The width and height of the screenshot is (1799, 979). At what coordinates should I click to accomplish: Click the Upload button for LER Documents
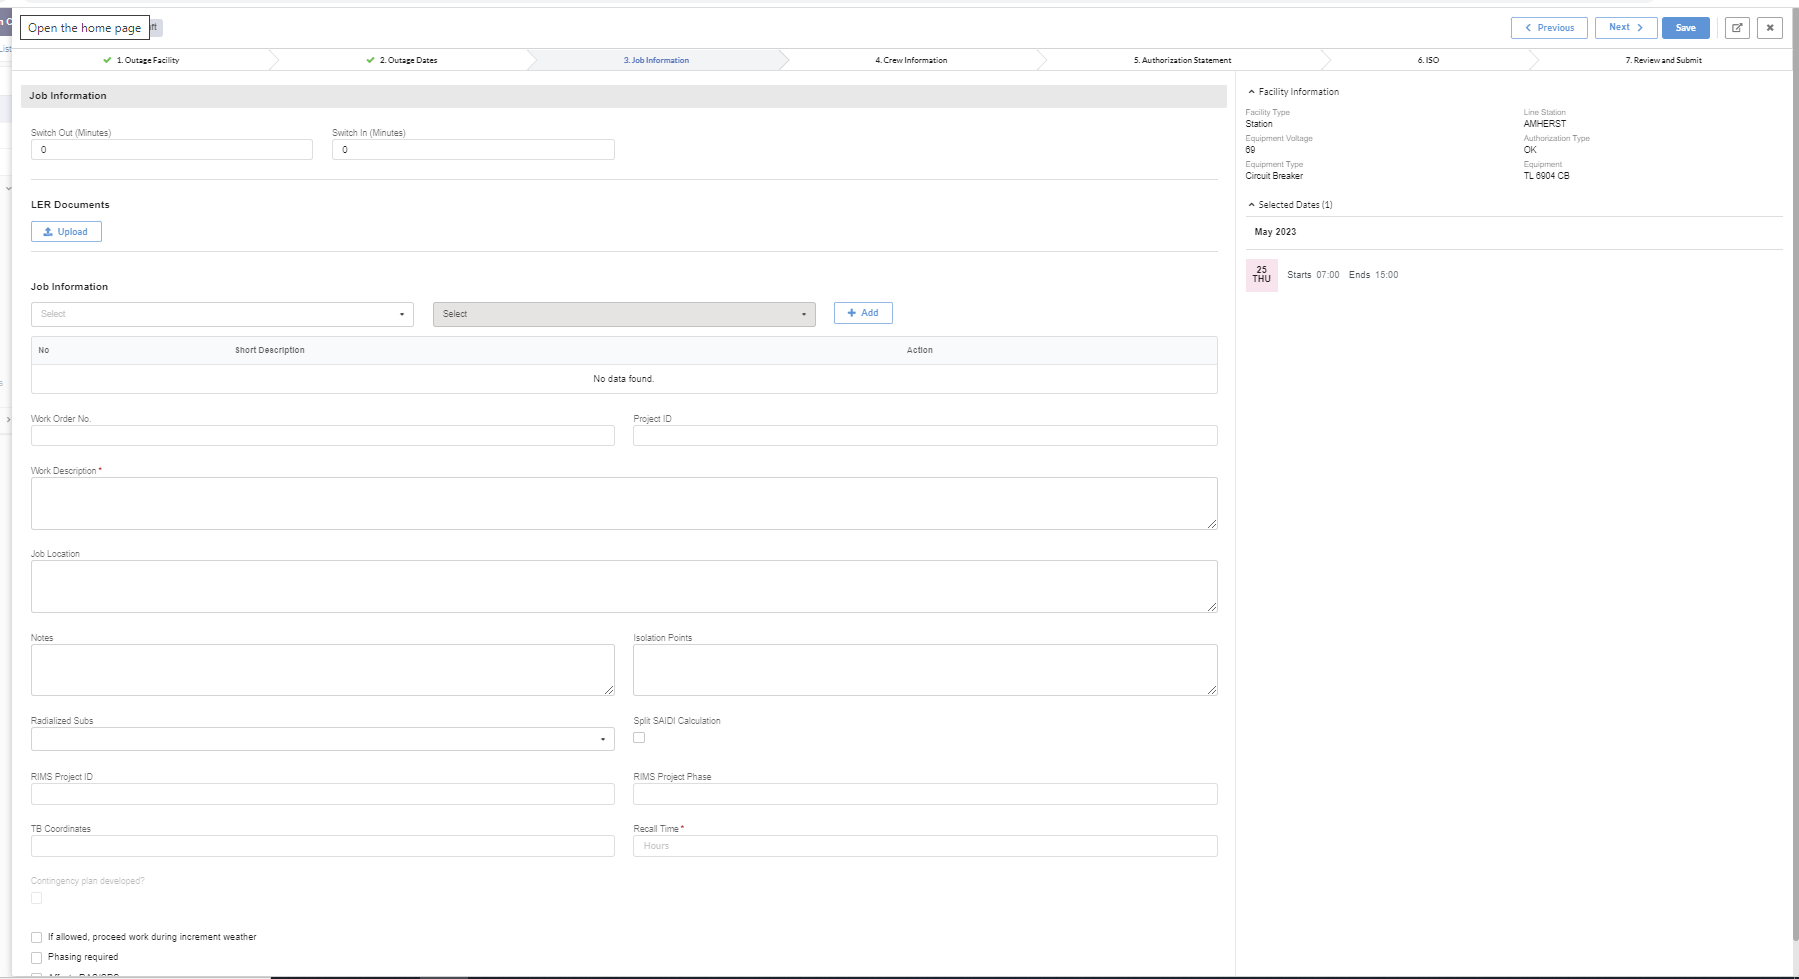(66, 232)
